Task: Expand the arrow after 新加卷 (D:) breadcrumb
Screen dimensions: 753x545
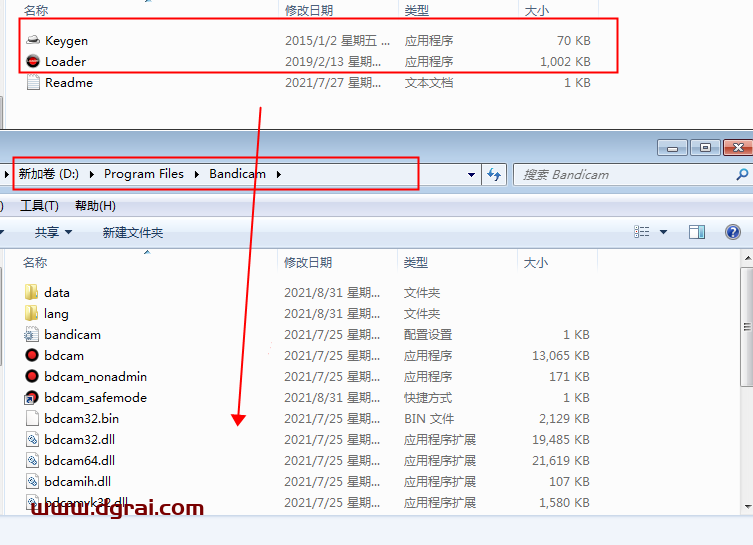Action: [92, 174]
